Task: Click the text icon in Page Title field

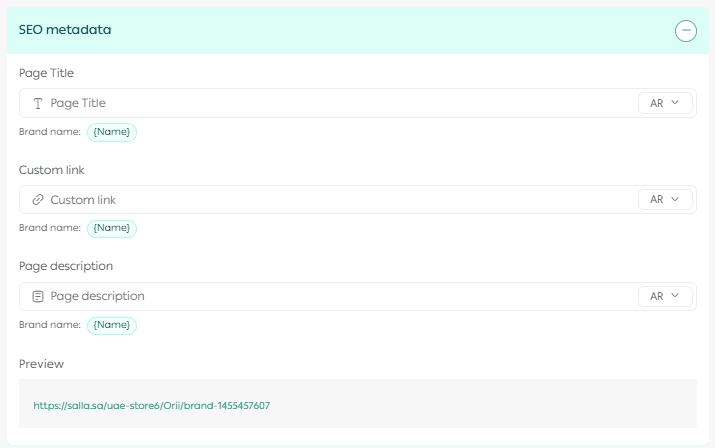Action: [x=38, y=103]
